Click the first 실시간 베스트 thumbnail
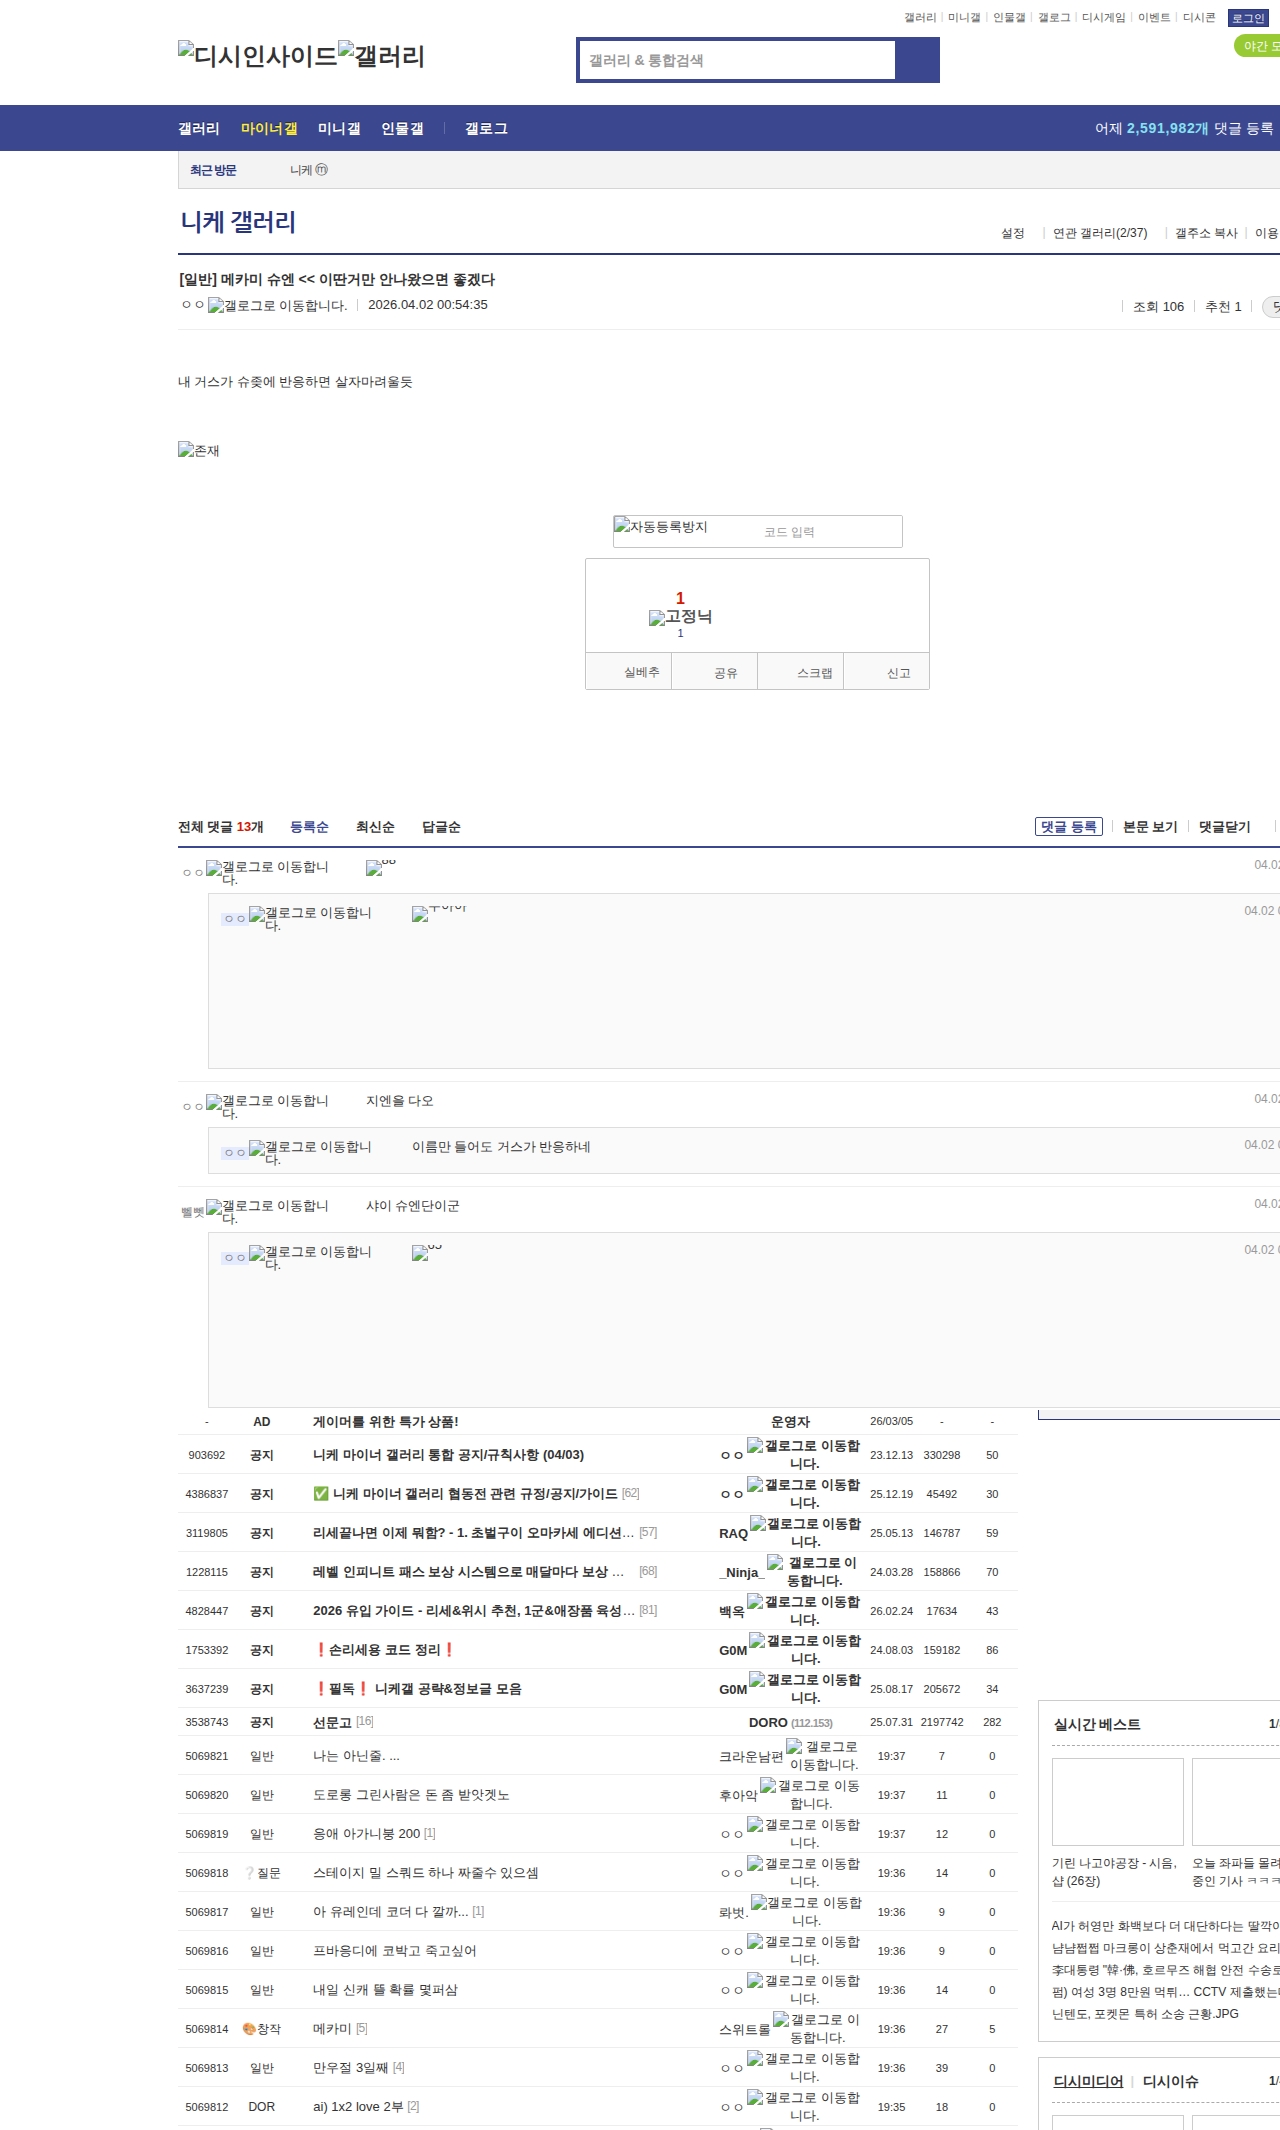The height and width of the screenshot is (2130, 1280). (1117, 1801)
